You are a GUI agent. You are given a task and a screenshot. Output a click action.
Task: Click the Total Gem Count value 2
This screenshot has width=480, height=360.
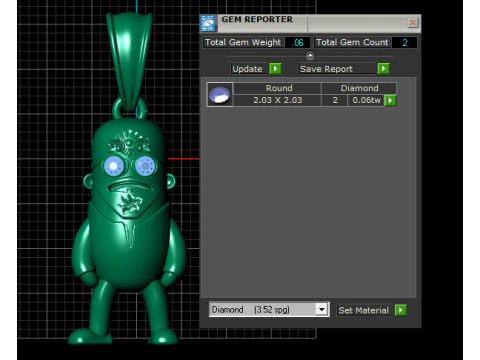(x=404, y=43)
